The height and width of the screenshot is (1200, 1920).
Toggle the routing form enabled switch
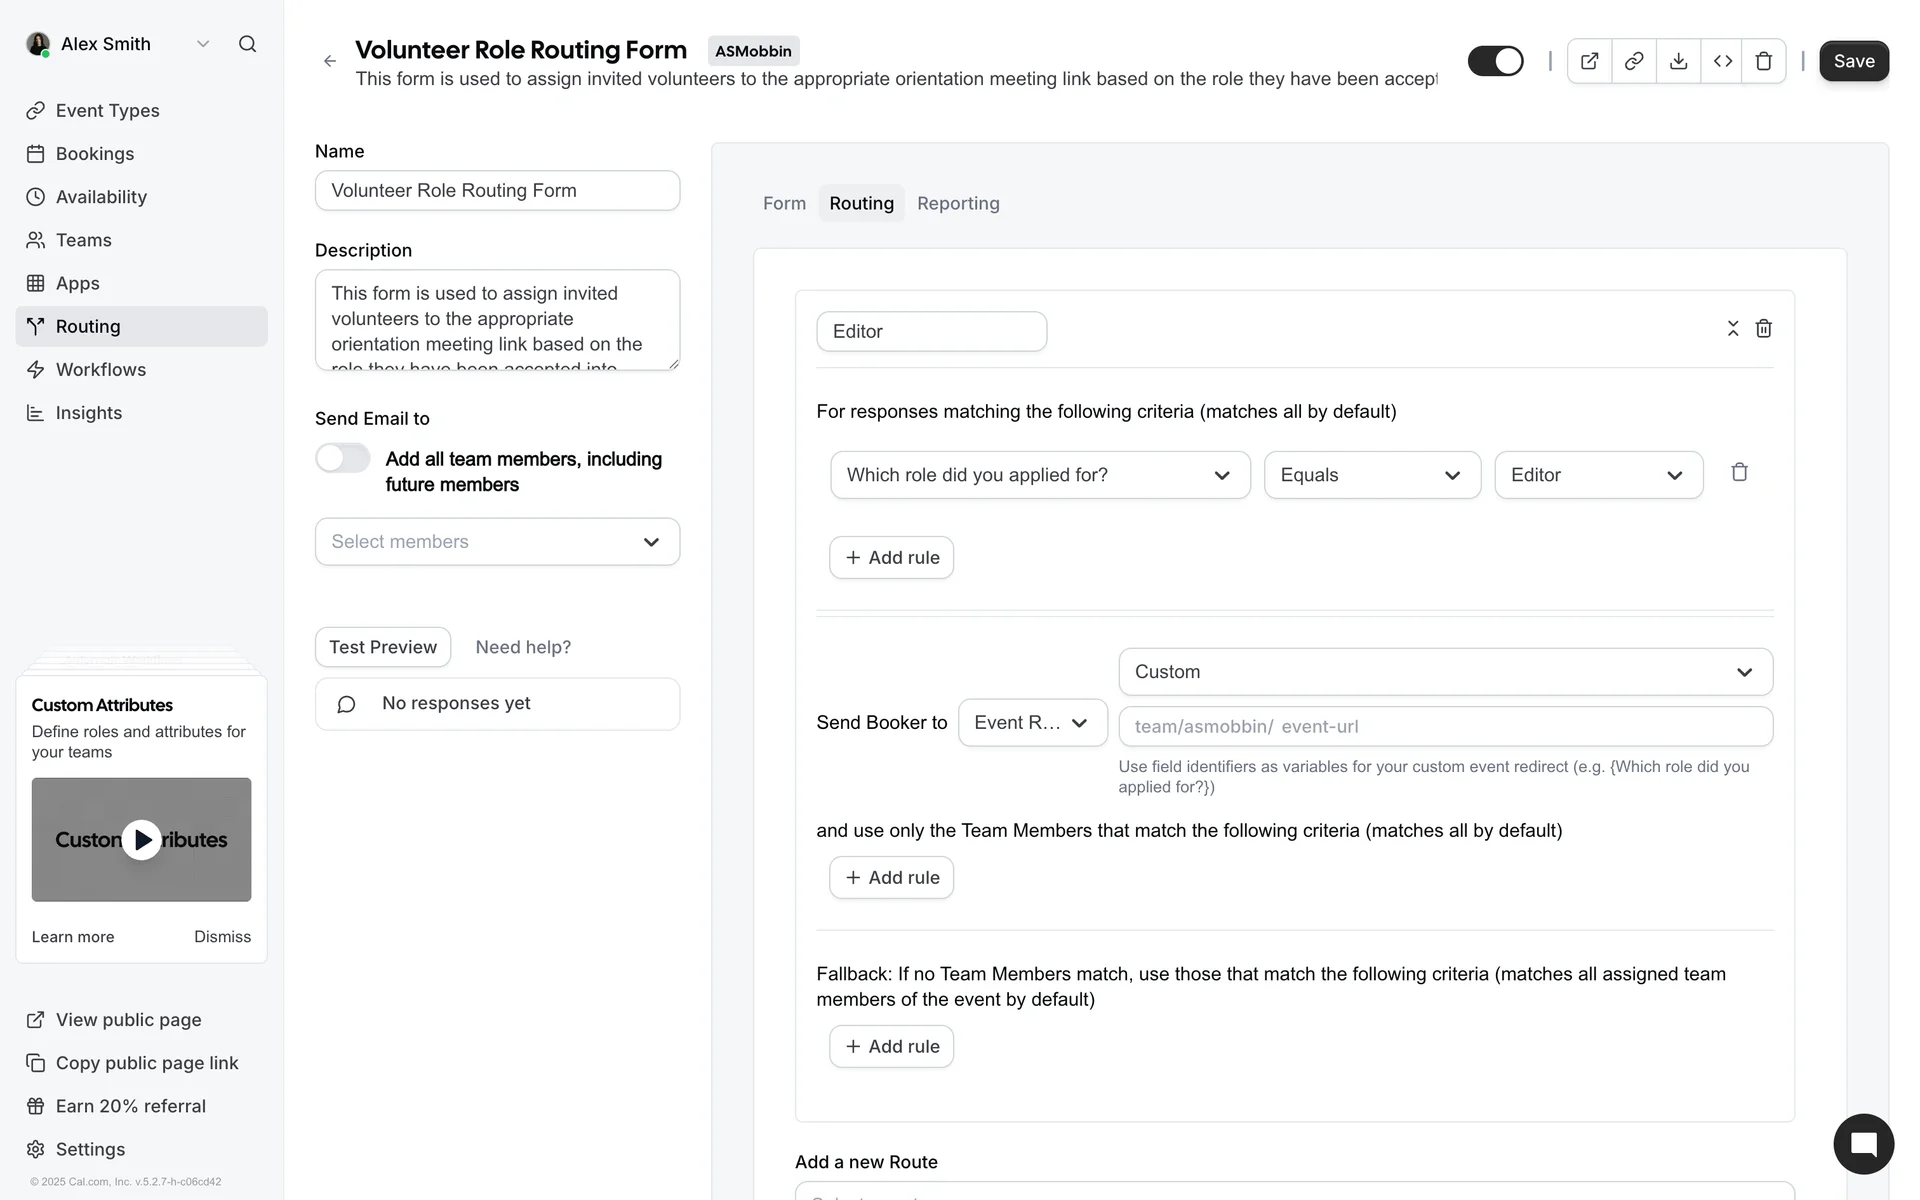pyautogui.click(x=1495, y=62)
